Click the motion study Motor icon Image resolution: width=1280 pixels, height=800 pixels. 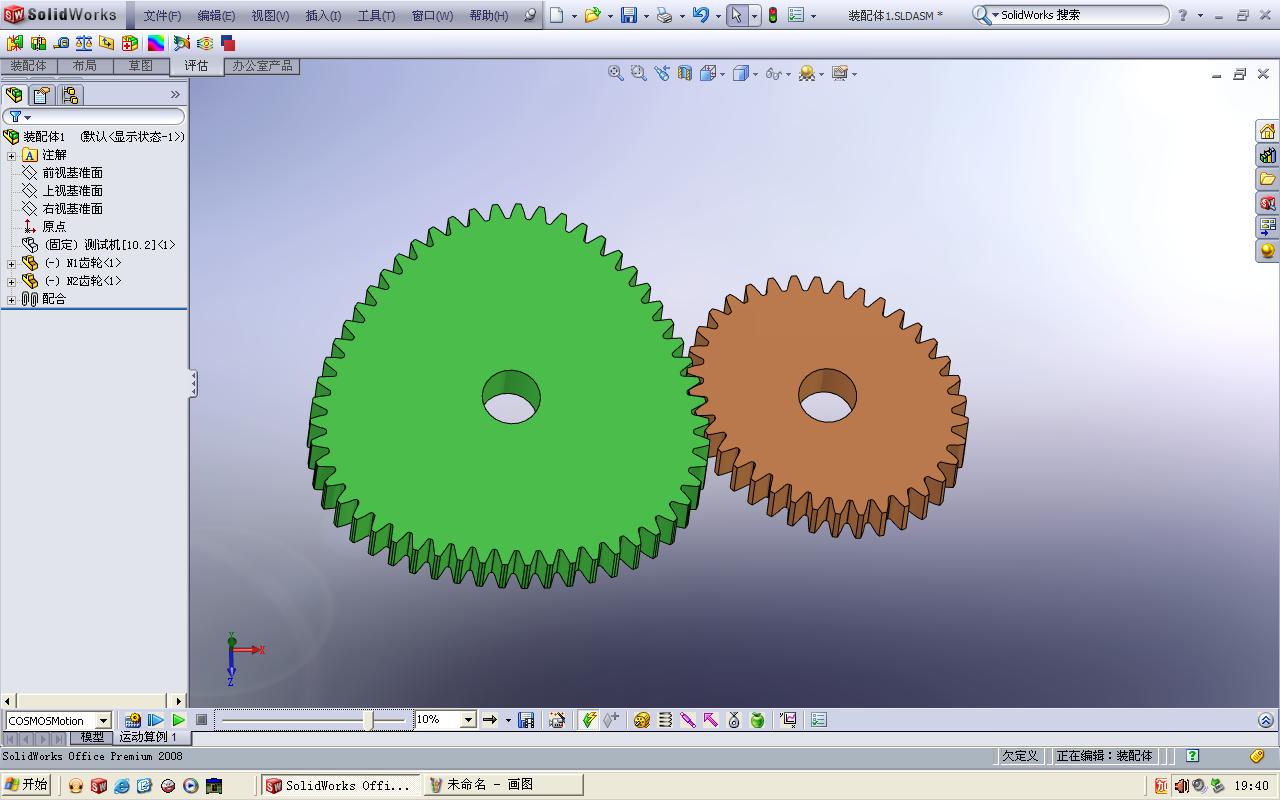(642, 720)
